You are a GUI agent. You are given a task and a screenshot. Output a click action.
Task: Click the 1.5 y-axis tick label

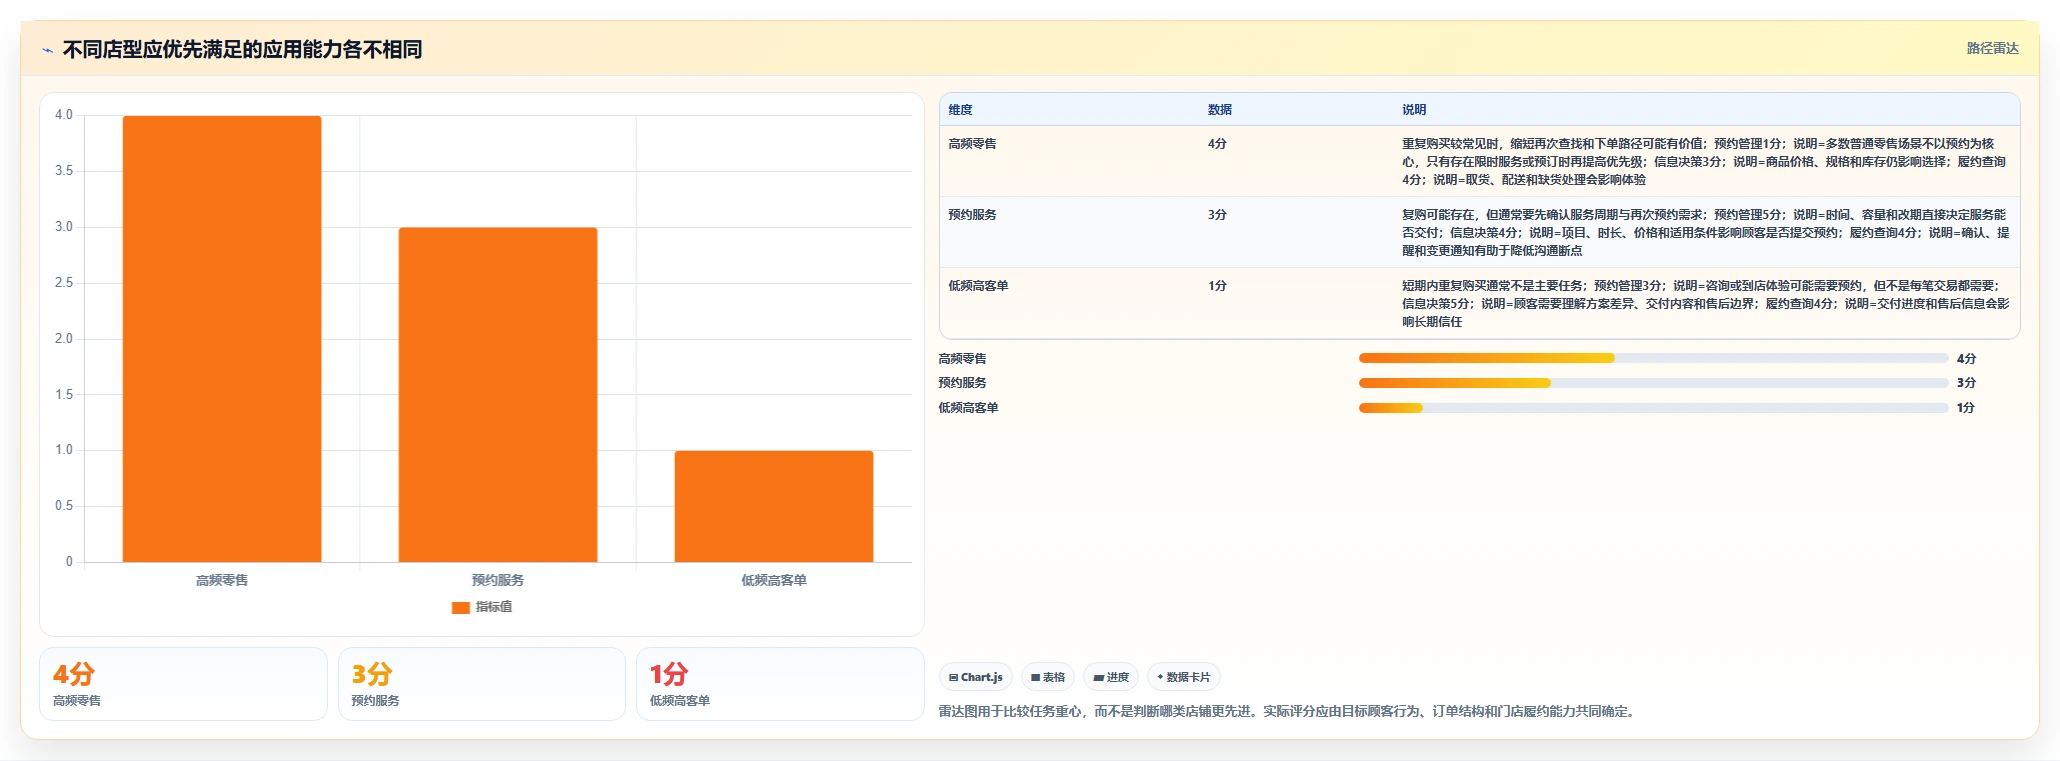64,395
